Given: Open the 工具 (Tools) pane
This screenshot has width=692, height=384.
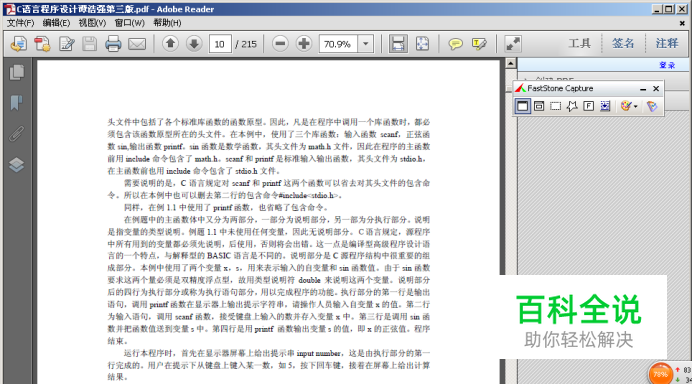Looking at the screenshot, I should (x=579, y=43).
